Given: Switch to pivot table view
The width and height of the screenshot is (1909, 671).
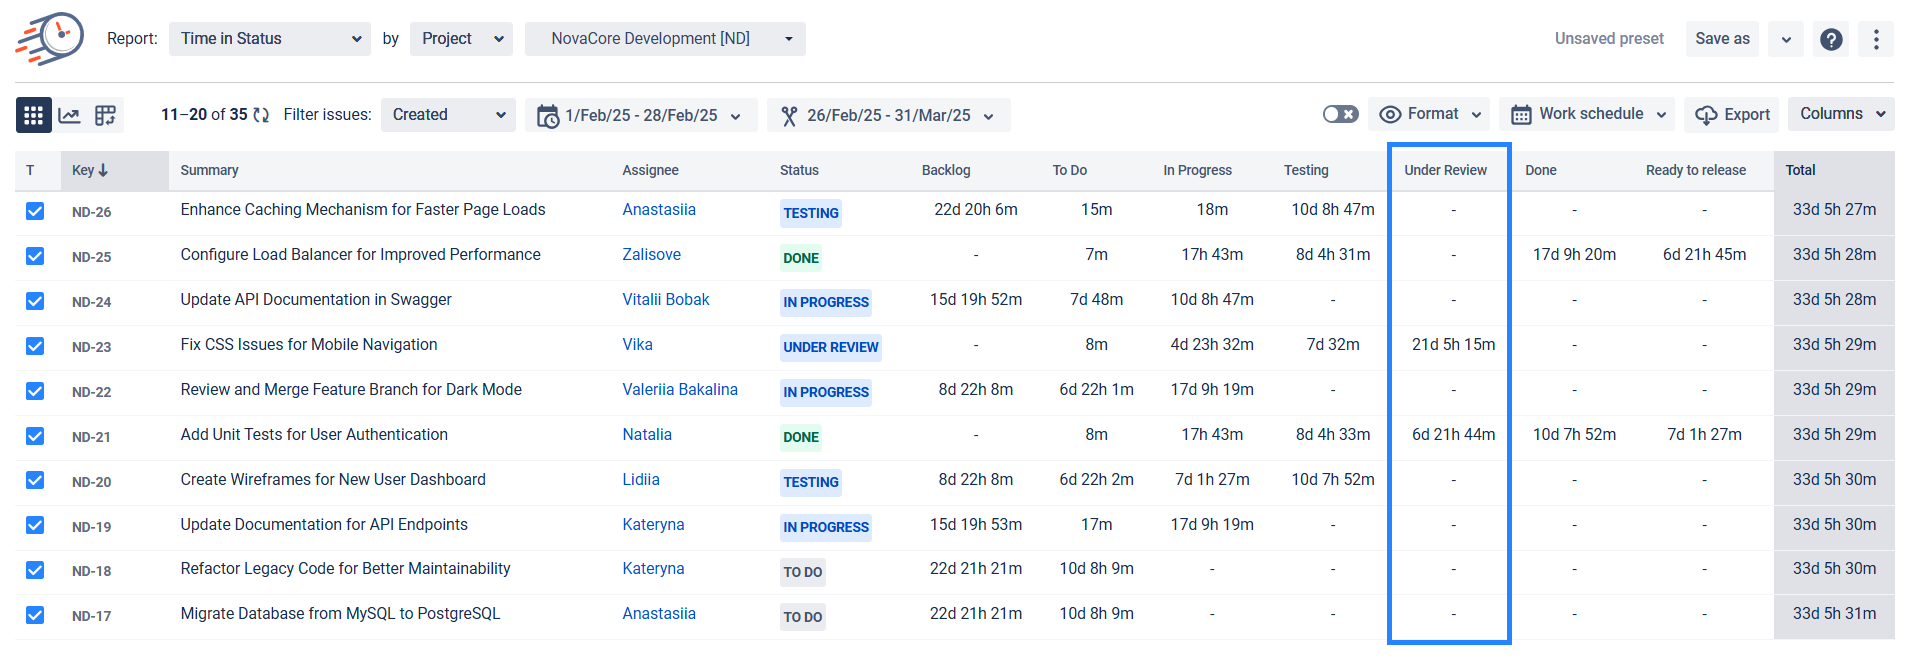Looking at the screenshot, I should [105, 115].
